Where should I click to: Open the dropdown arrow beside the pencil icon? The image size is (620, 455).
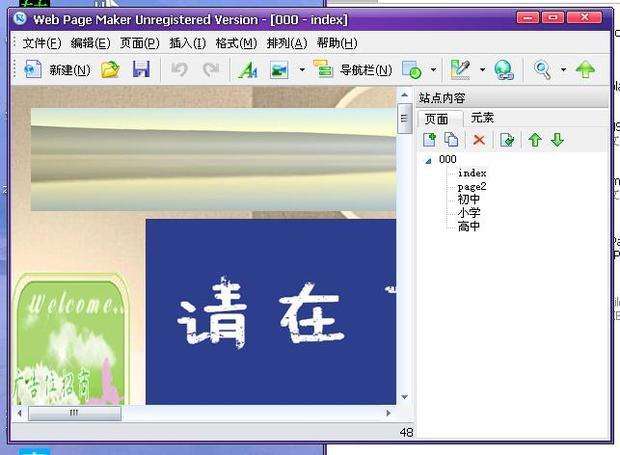tap(482, 70)
